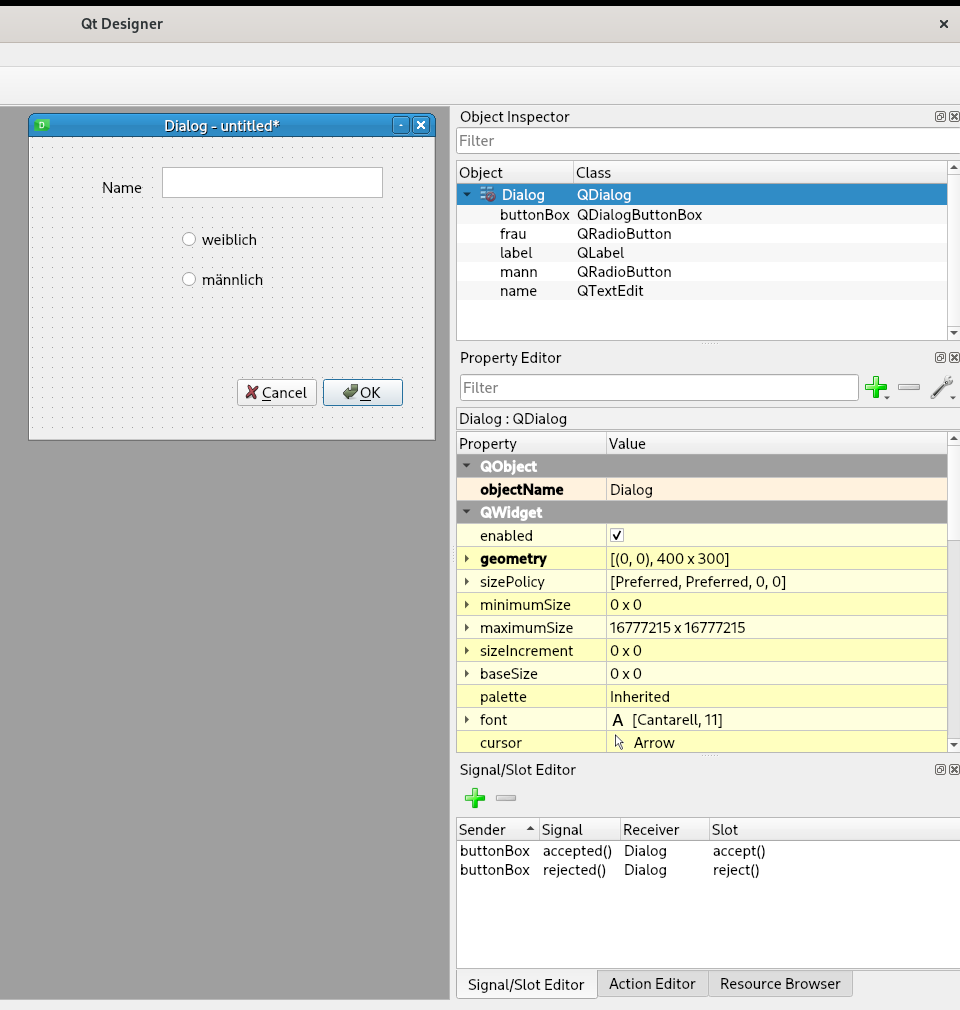Viewport: 960px width, 1010px height.
Task: Click the add dynamic property plus icon
Action: pyautogui.click(x=876, y=387)
